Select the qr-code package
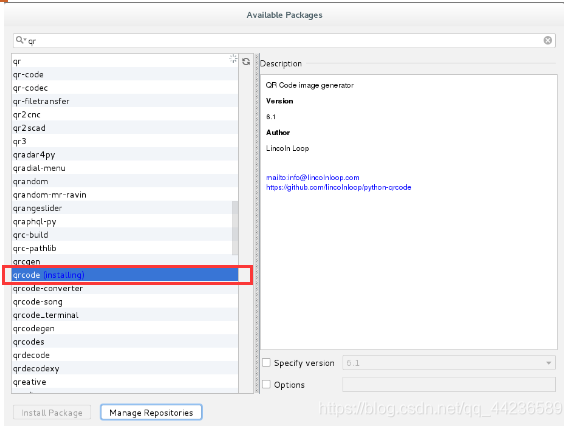 pyautogui.click(x=125, y=74)
